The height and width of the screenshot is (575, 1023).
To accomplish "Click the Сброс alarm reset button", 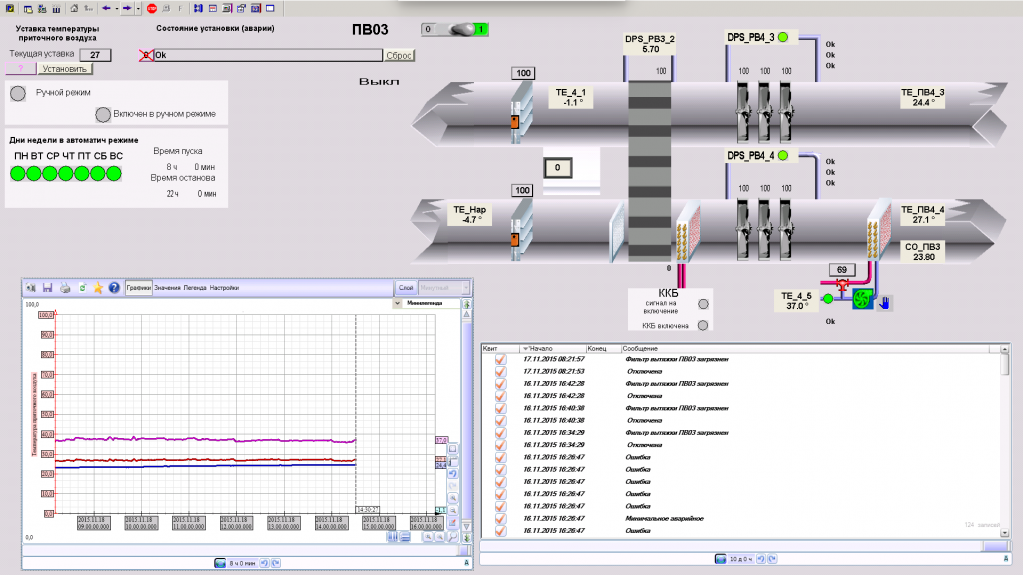I will pyautogui.click(x=399, y=55).
